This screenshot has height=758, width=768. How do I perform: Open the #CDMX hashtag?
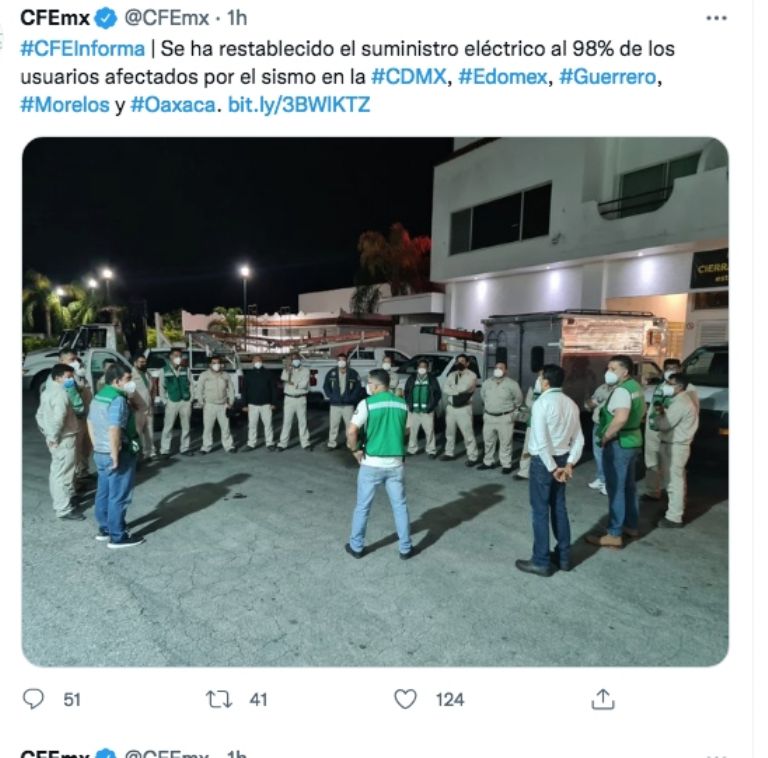(x=409, y=77)
